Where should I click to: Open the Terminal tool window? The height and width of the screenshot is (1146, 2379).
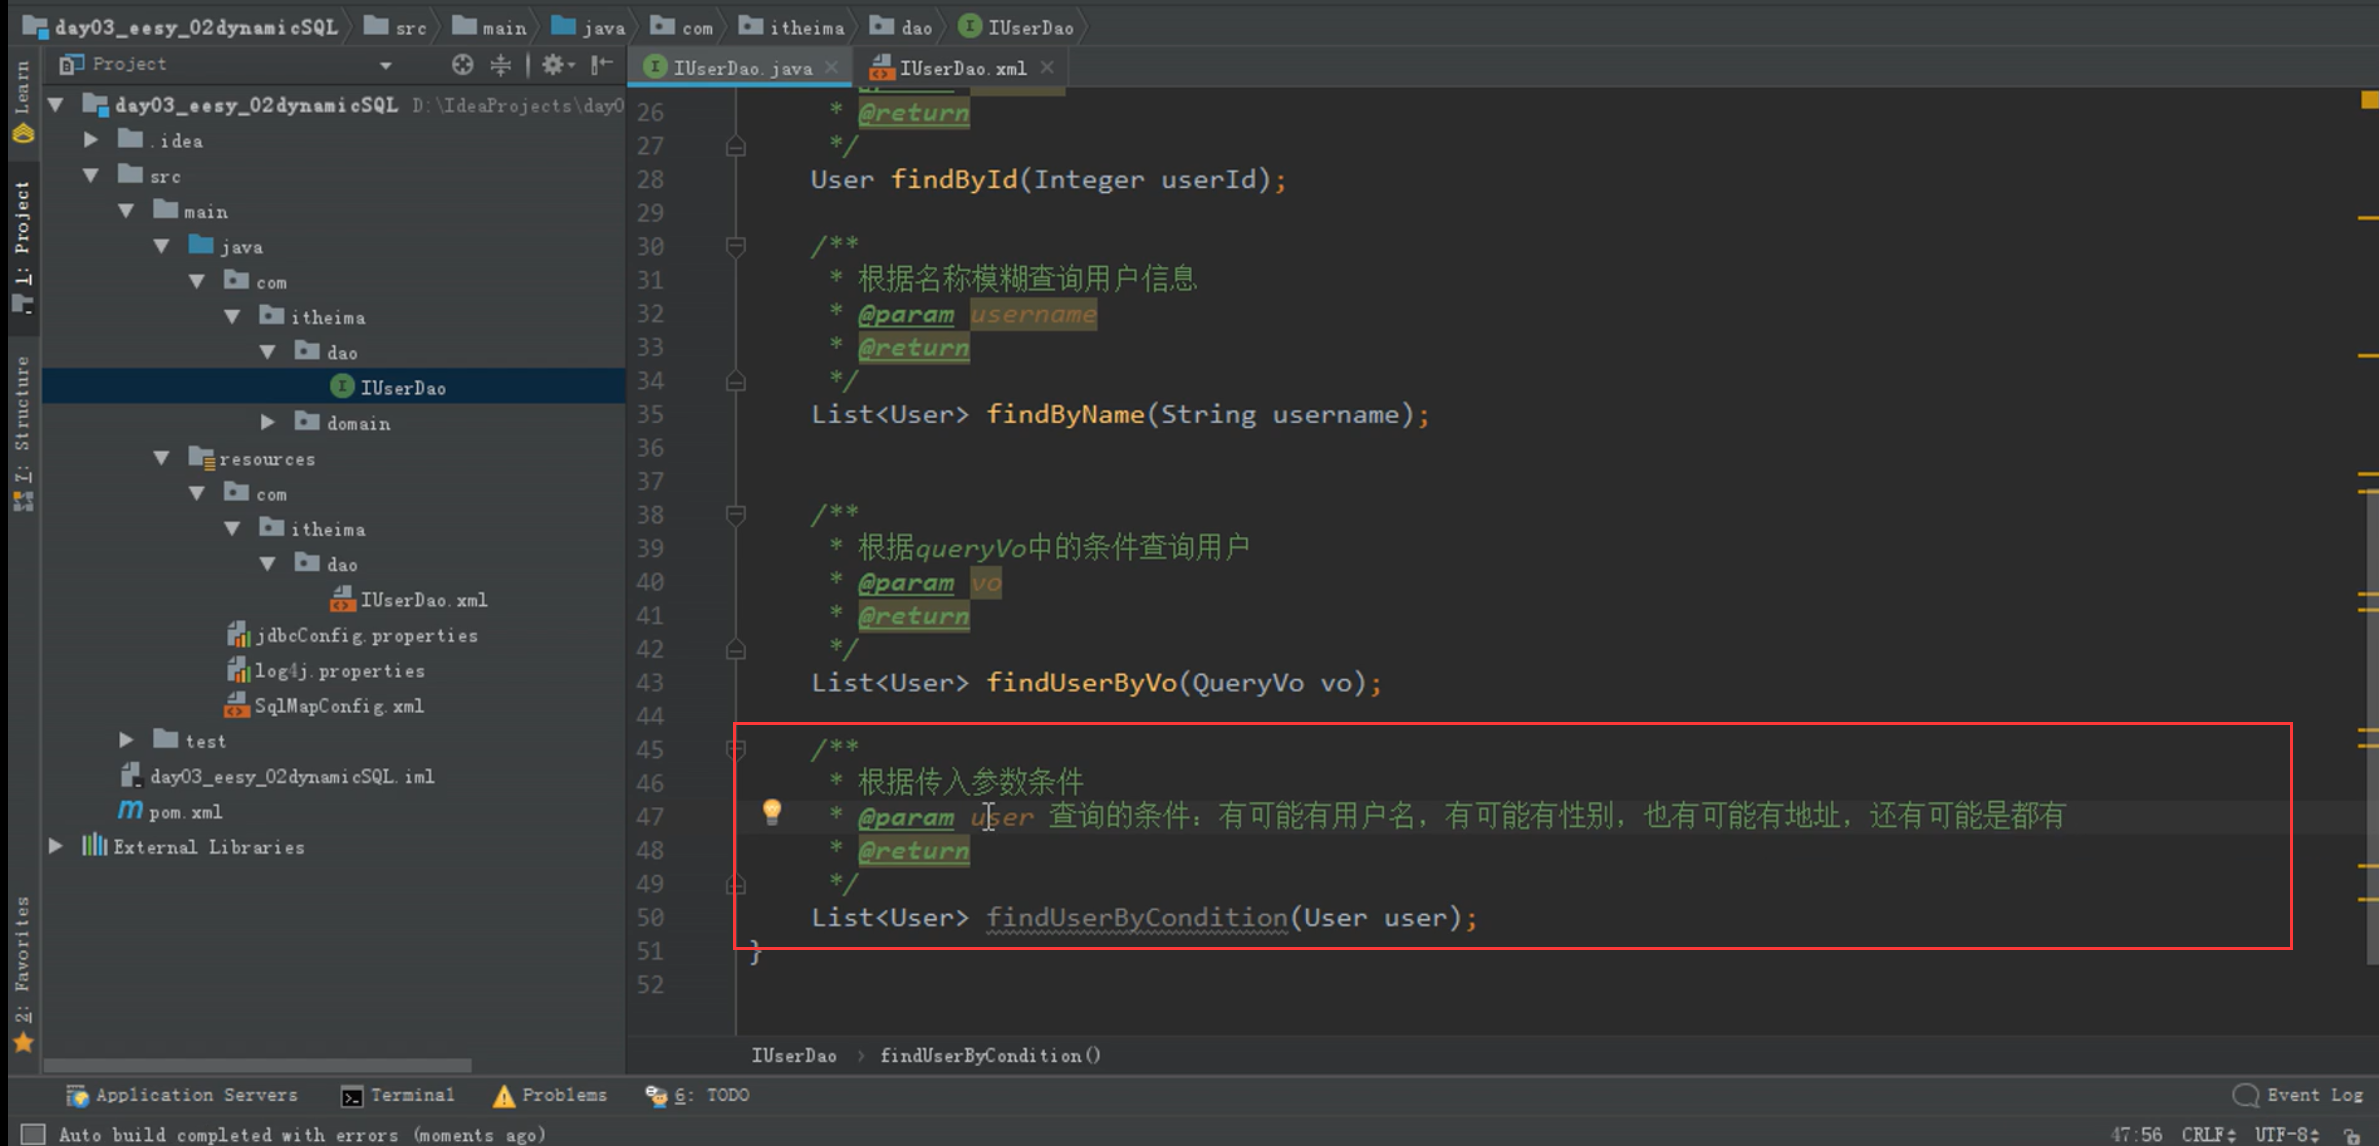(x=398, y=1095)
